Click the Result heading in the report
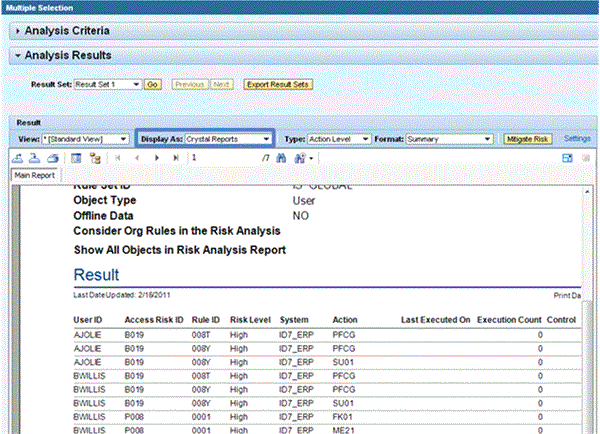 tap(96, 275)
